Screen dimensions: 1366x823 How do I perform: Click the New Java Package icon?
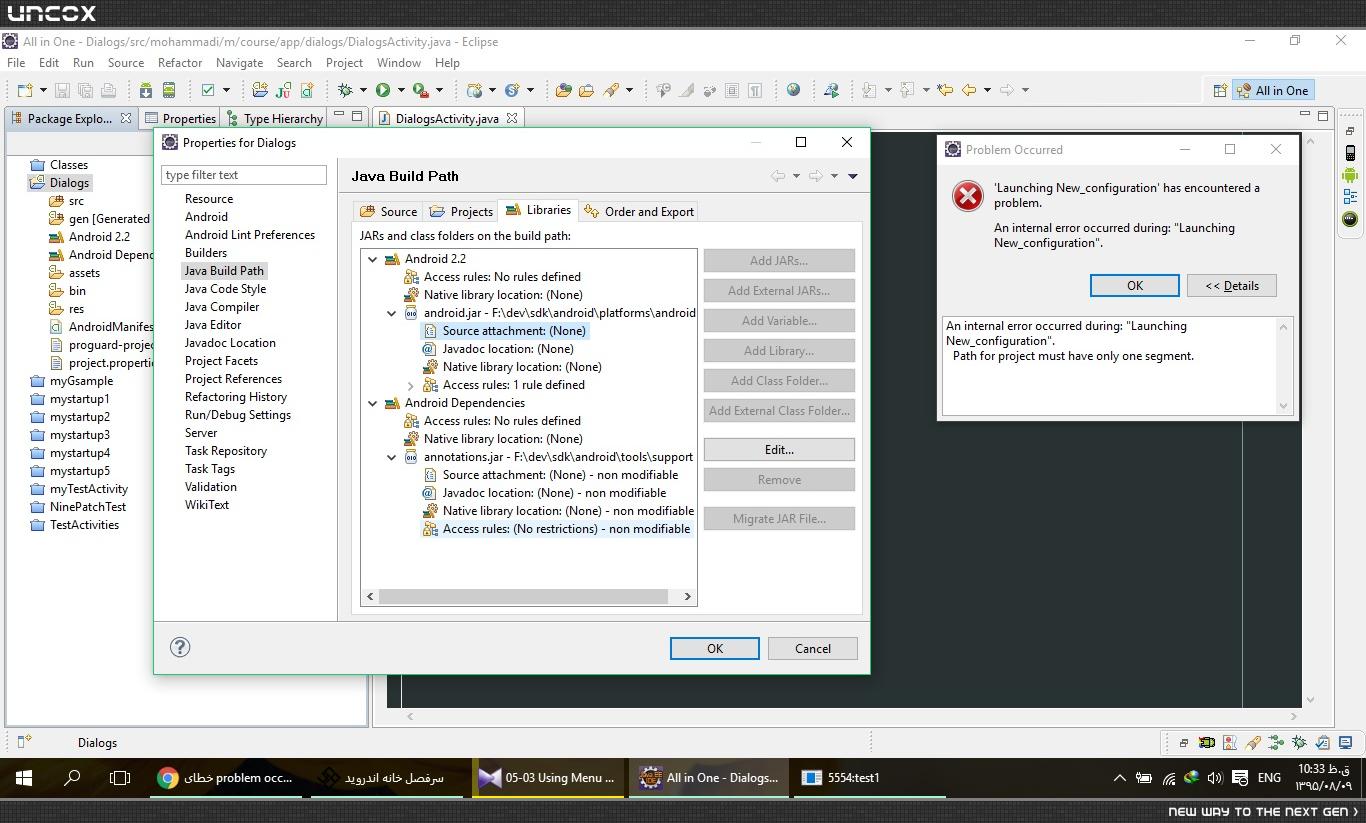click(260, 90)
